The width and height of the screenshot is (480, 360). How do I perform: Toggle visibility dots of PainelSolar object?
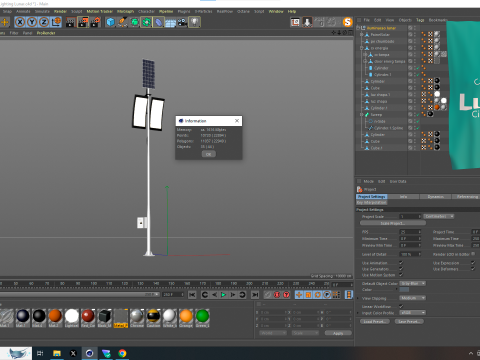[415, 34]
